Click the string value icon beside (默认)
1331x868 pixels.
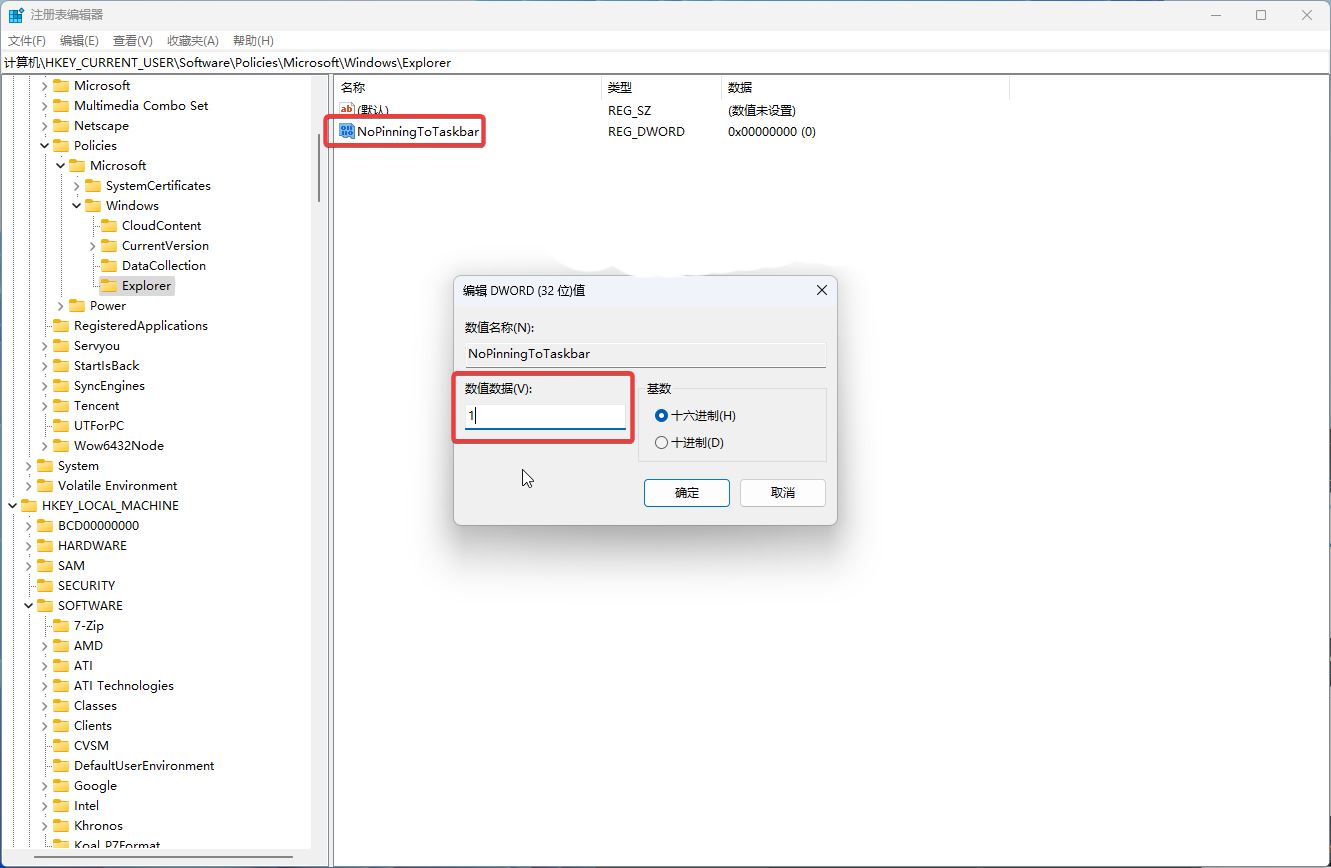(x=347, y=110)
